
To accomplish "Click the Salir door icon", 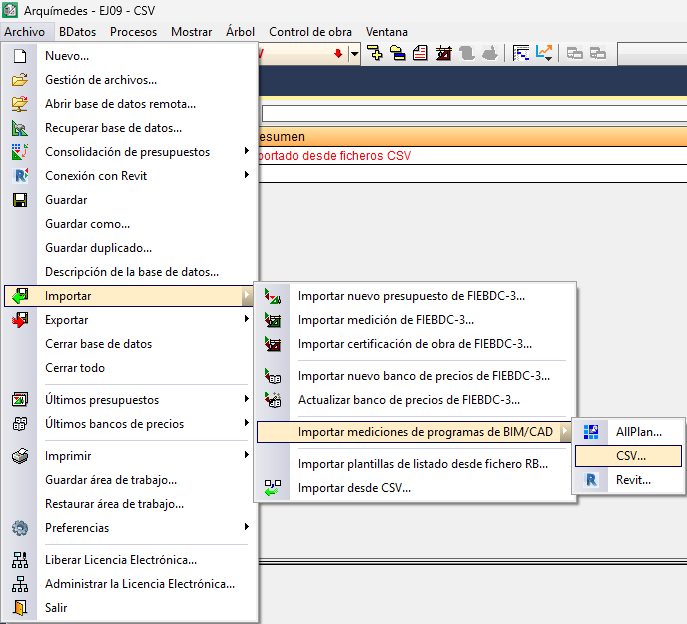I will [x=20, y=608].
